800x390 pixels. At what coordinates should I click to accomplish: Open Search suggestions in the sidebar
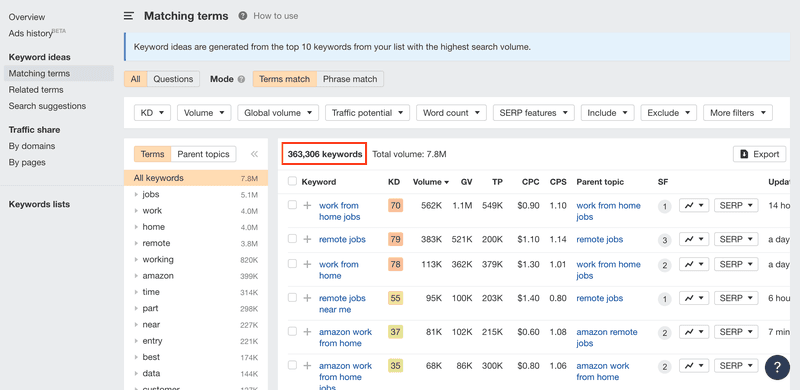point(47,106)
